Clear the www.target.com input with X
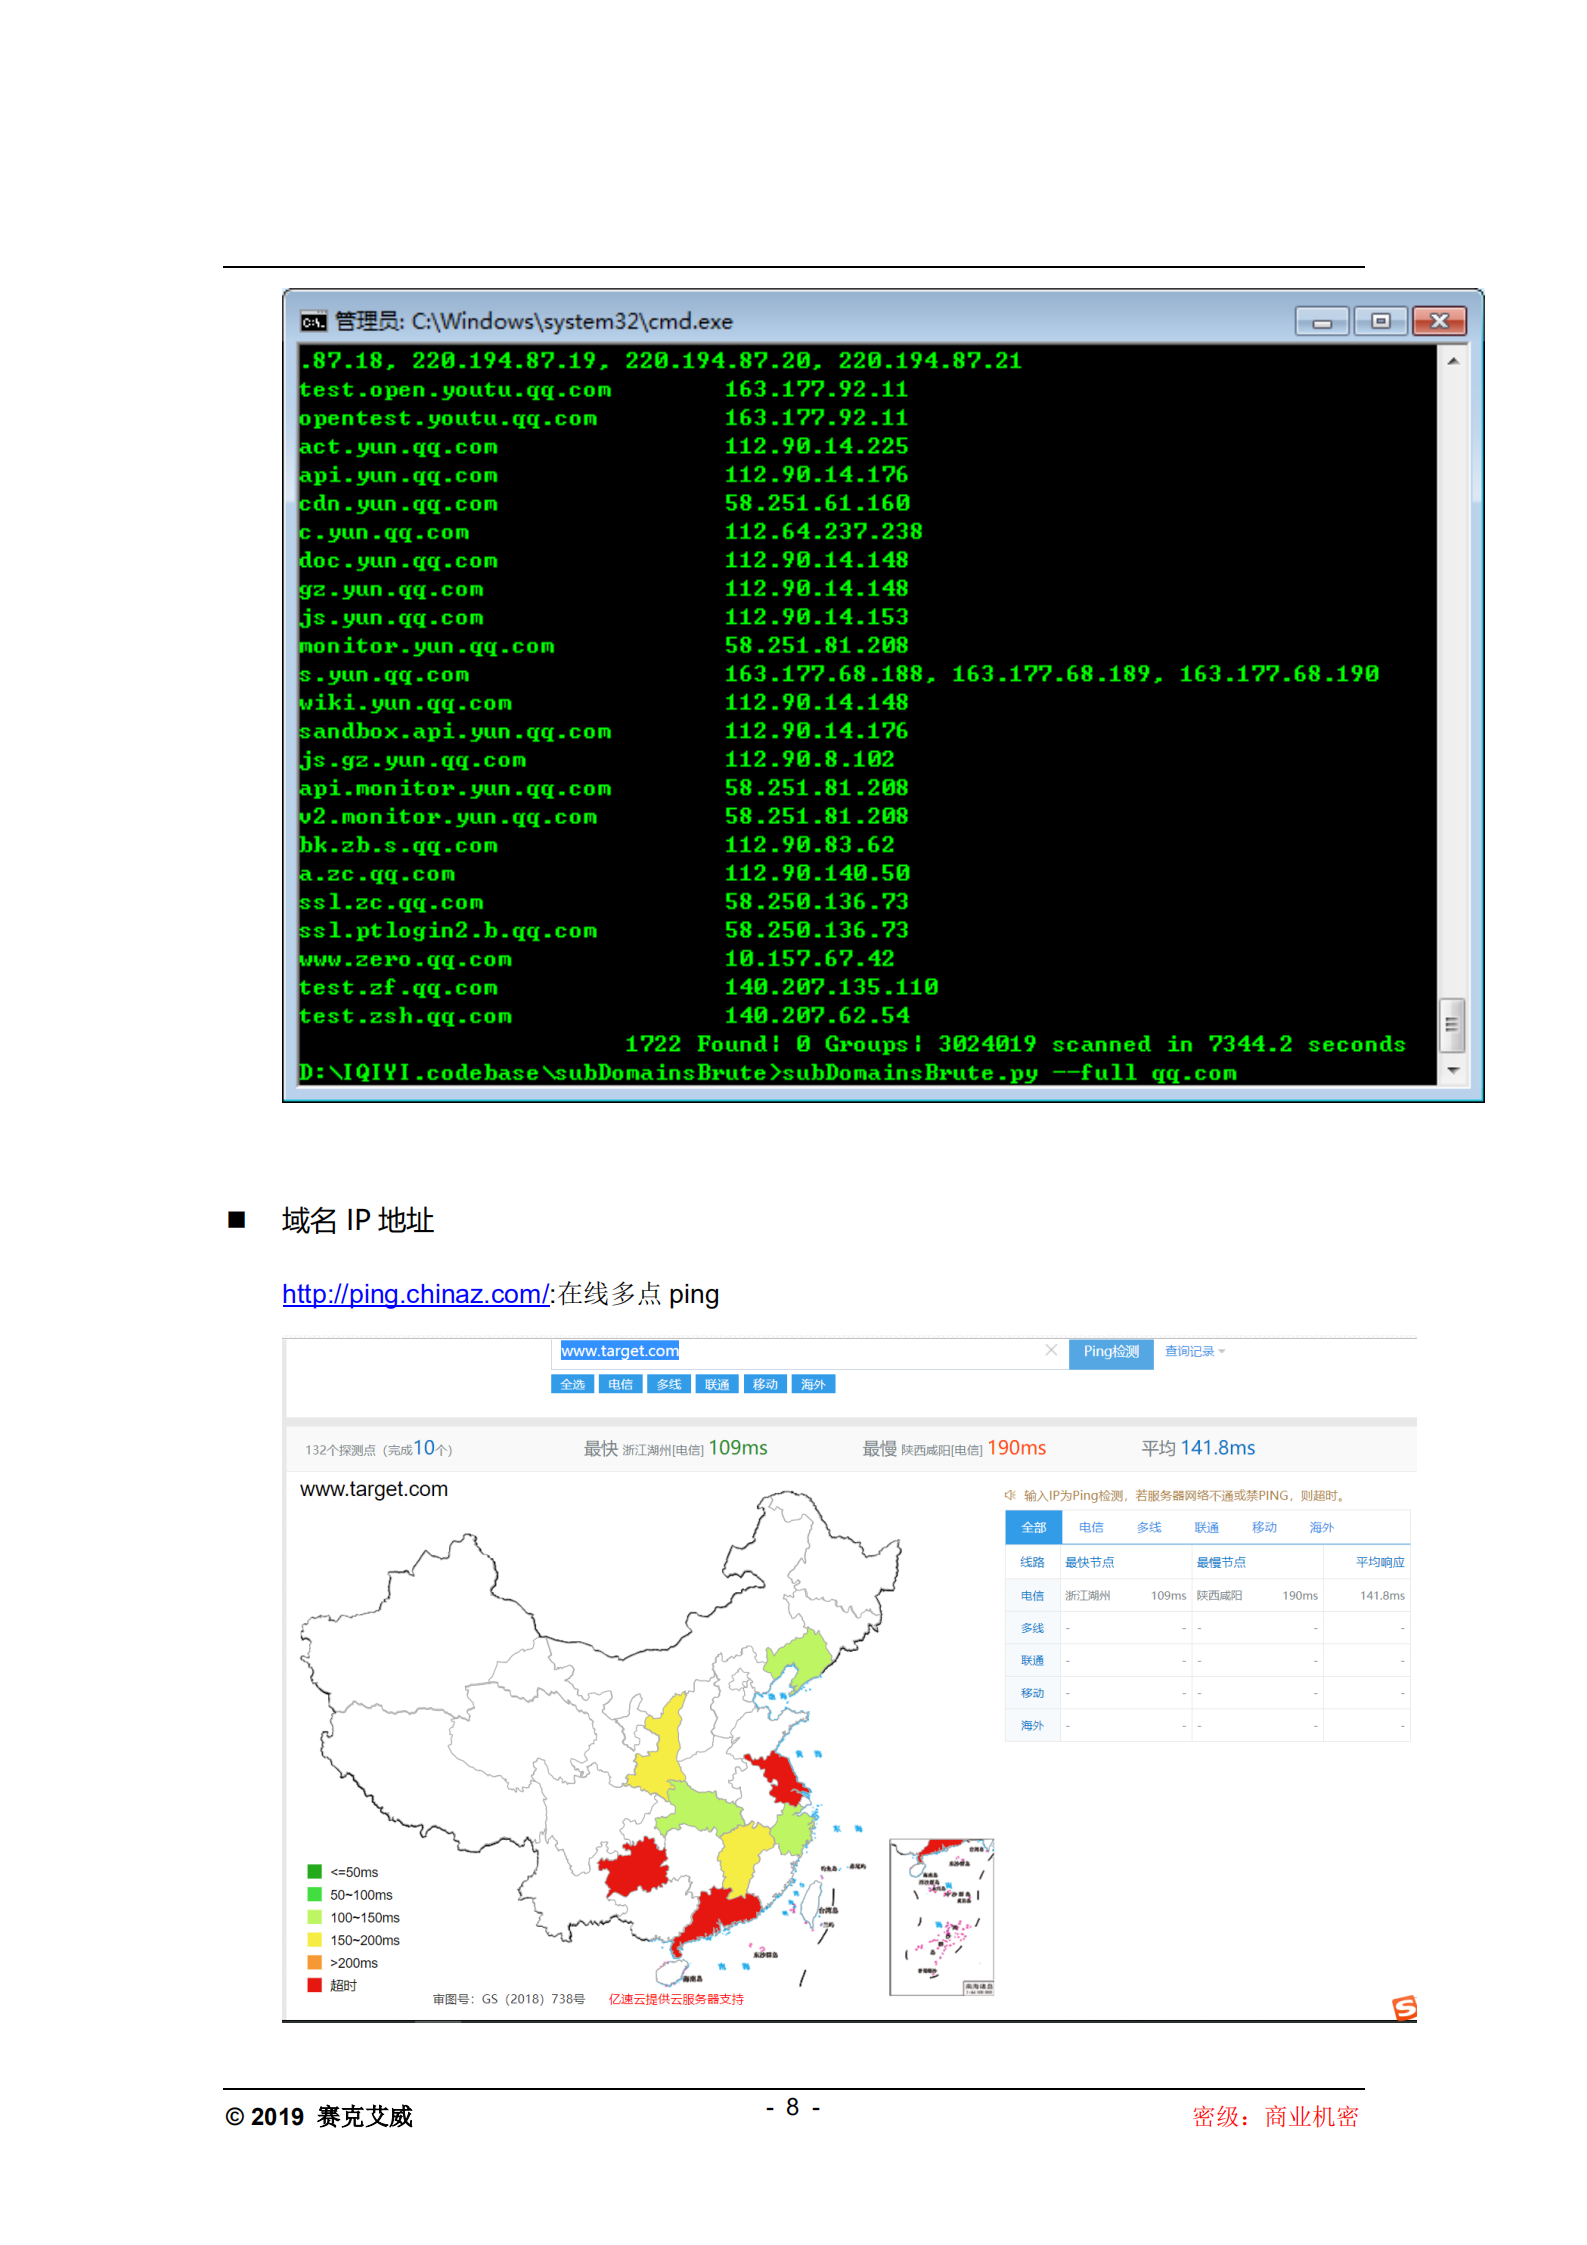Image resolution: width=1587 pixels, height=2245 pixels. [x=1051, y=1350]
